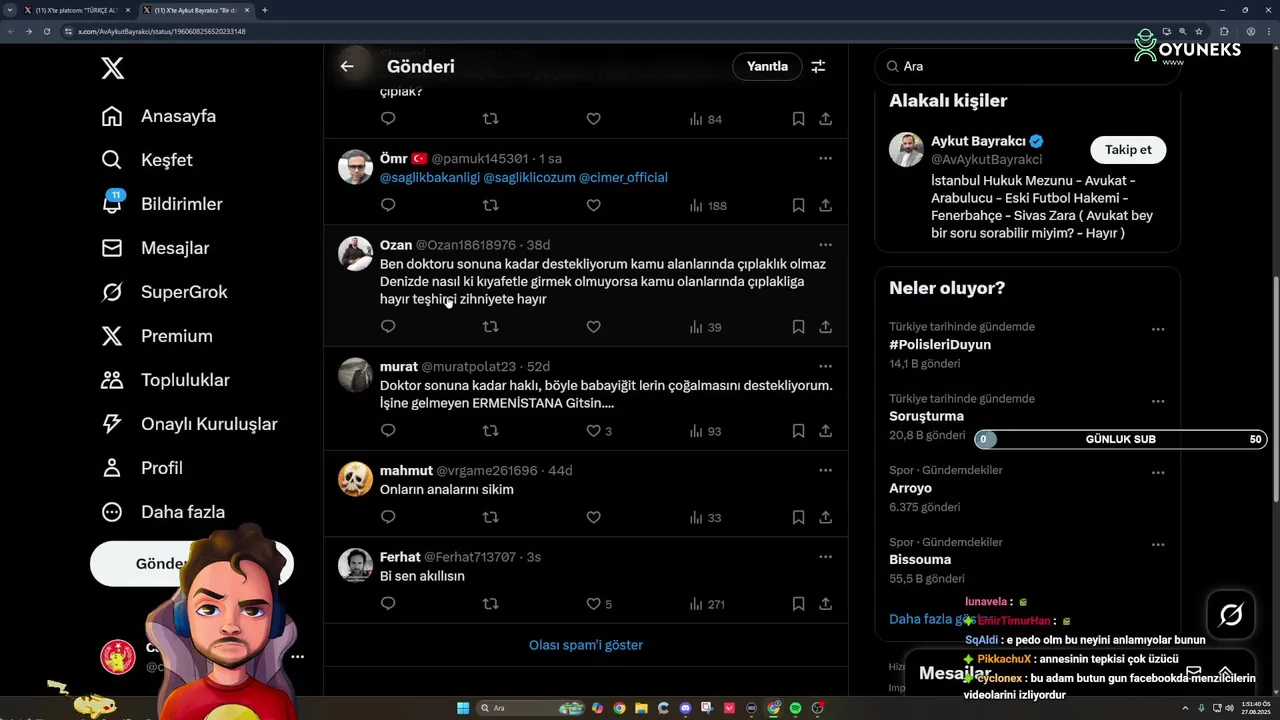Share murat's reply
This screenshot has width=1280, height=720.
pyautogui.click(x=825, y=431)
